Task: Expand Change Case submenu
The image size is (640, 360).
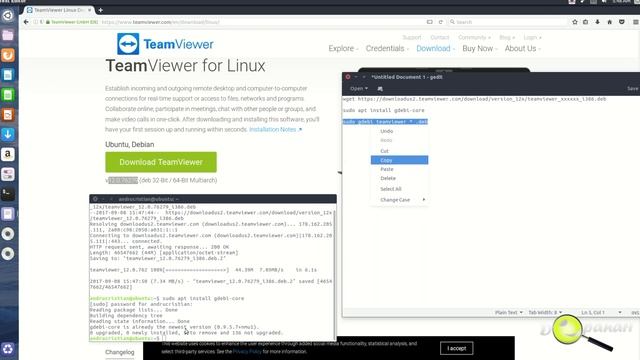Action: (399, 200)
